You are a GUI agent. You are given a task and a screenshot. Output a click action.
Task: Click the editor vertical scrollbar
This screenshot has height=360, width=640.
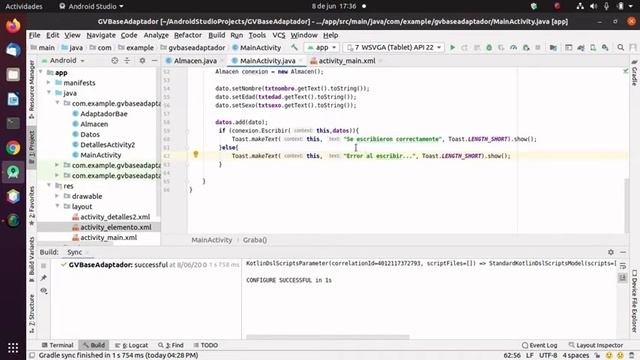[x=627, y=206]
